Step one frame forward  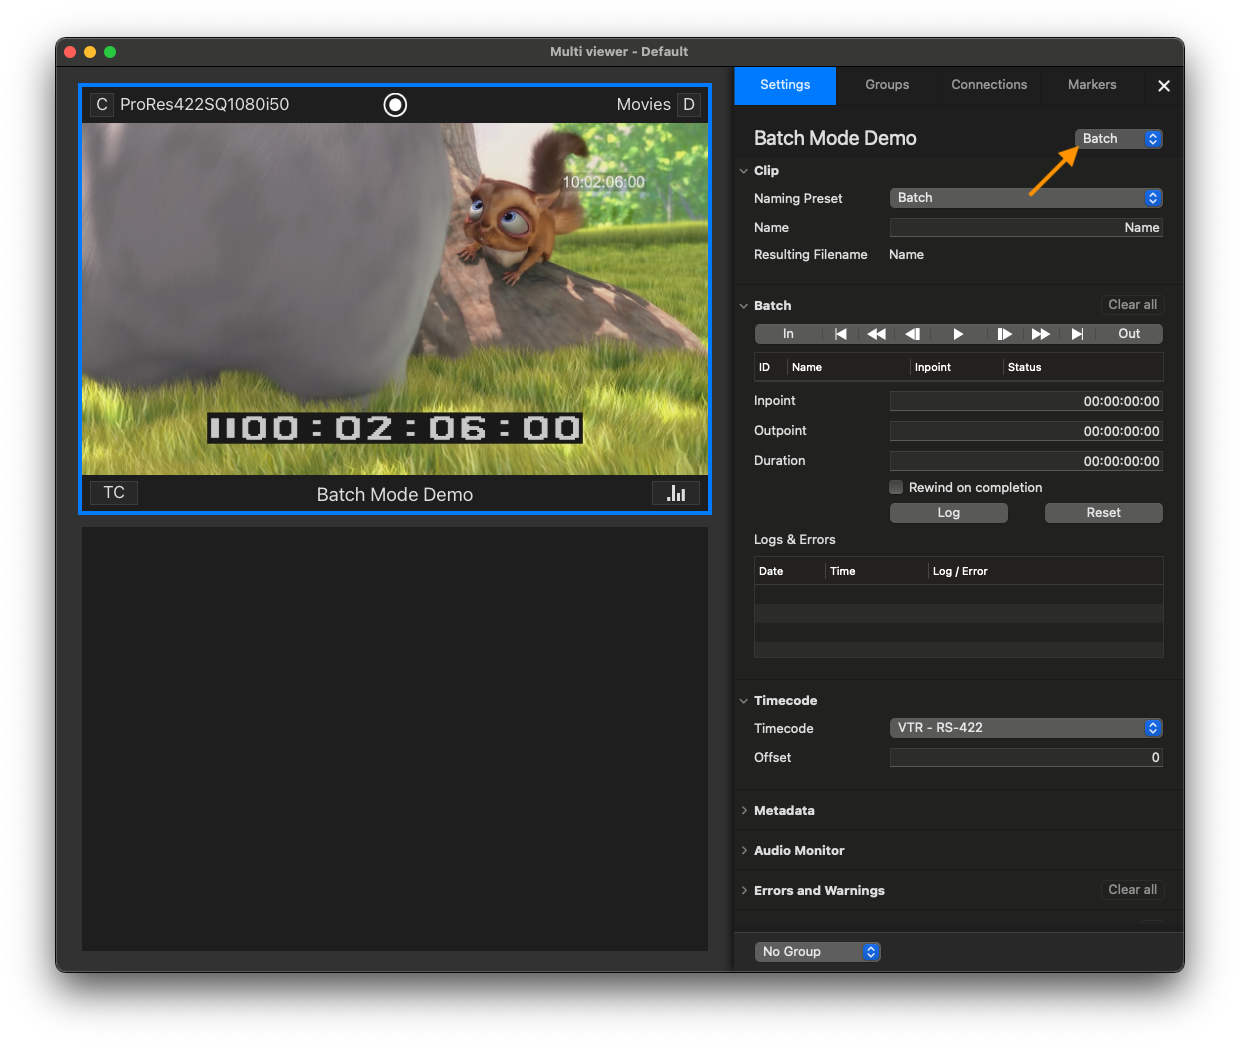click(x=1004, y=334)
